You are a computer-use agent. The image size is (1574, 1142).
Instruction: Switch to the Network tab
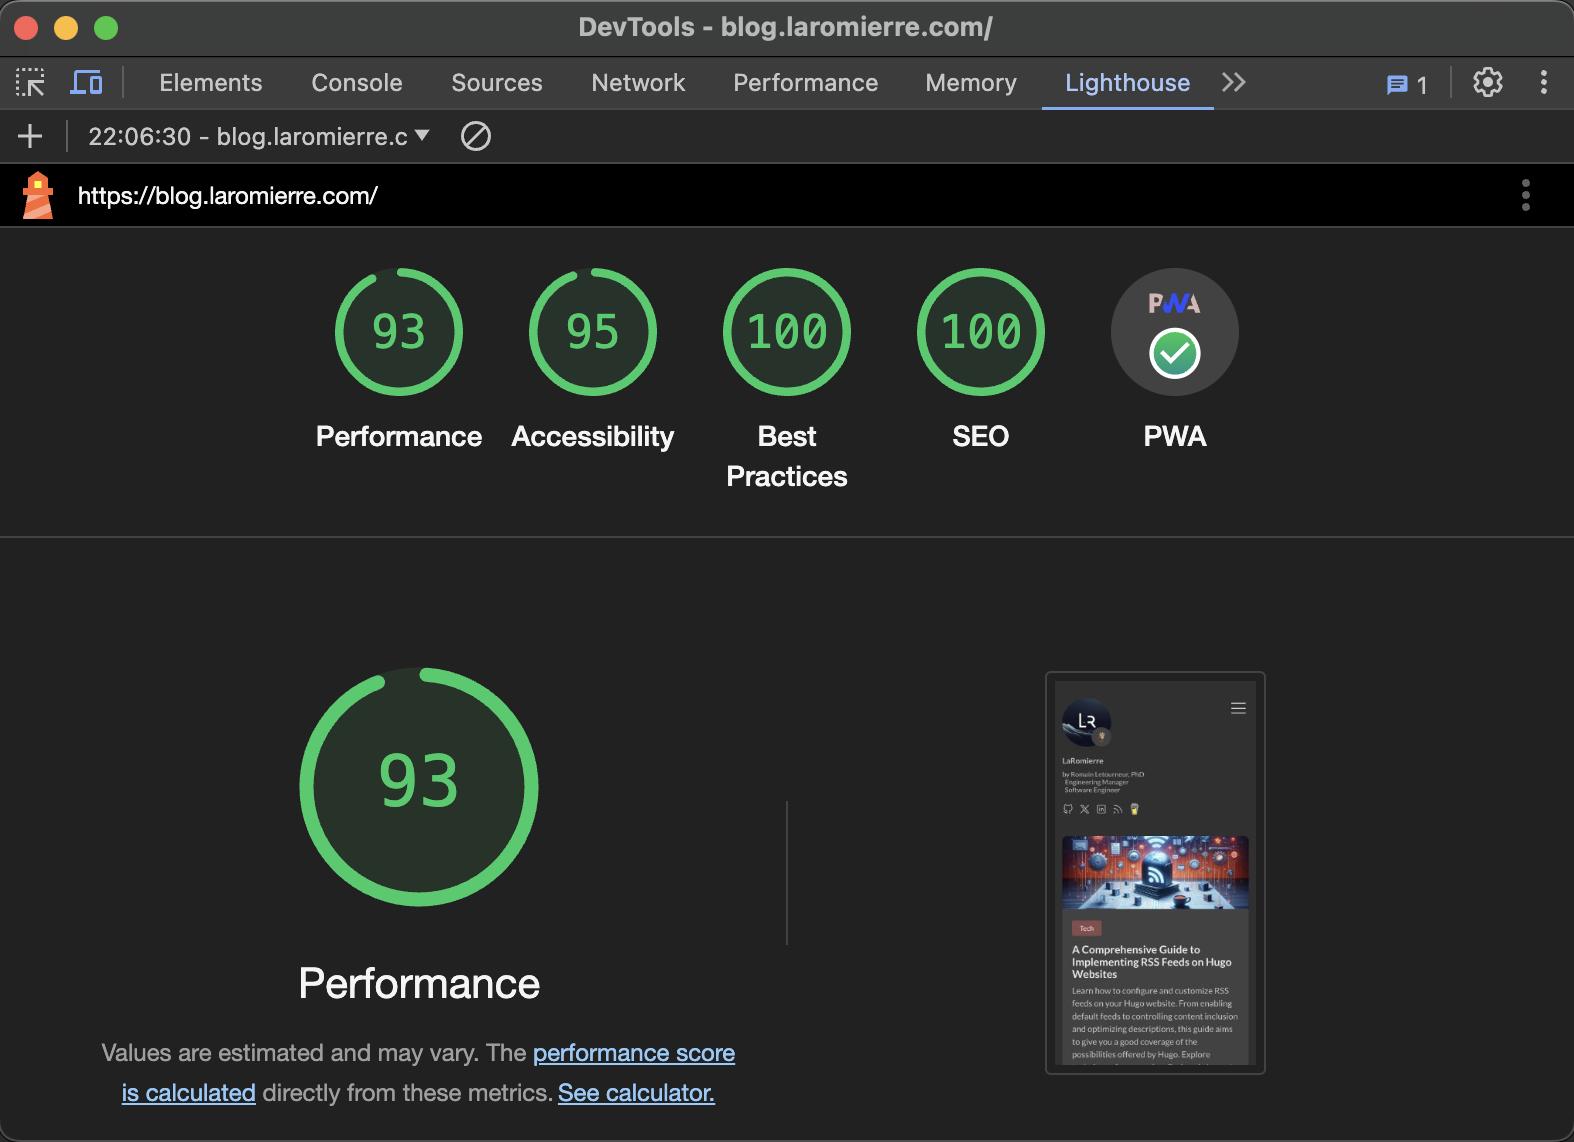(638, 83)
